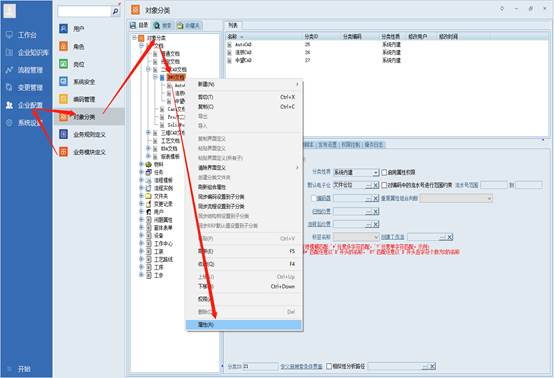
Task: Expand the 文件夹 tree node
Action: [141, 196]
